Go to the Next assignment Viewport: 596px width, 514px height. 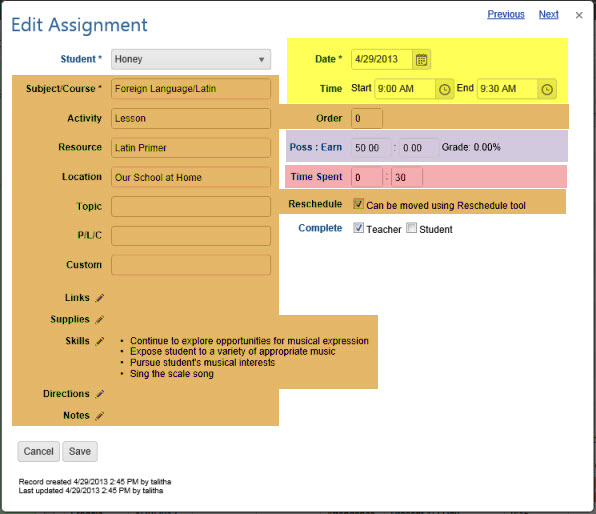click(x=548, y=14)
